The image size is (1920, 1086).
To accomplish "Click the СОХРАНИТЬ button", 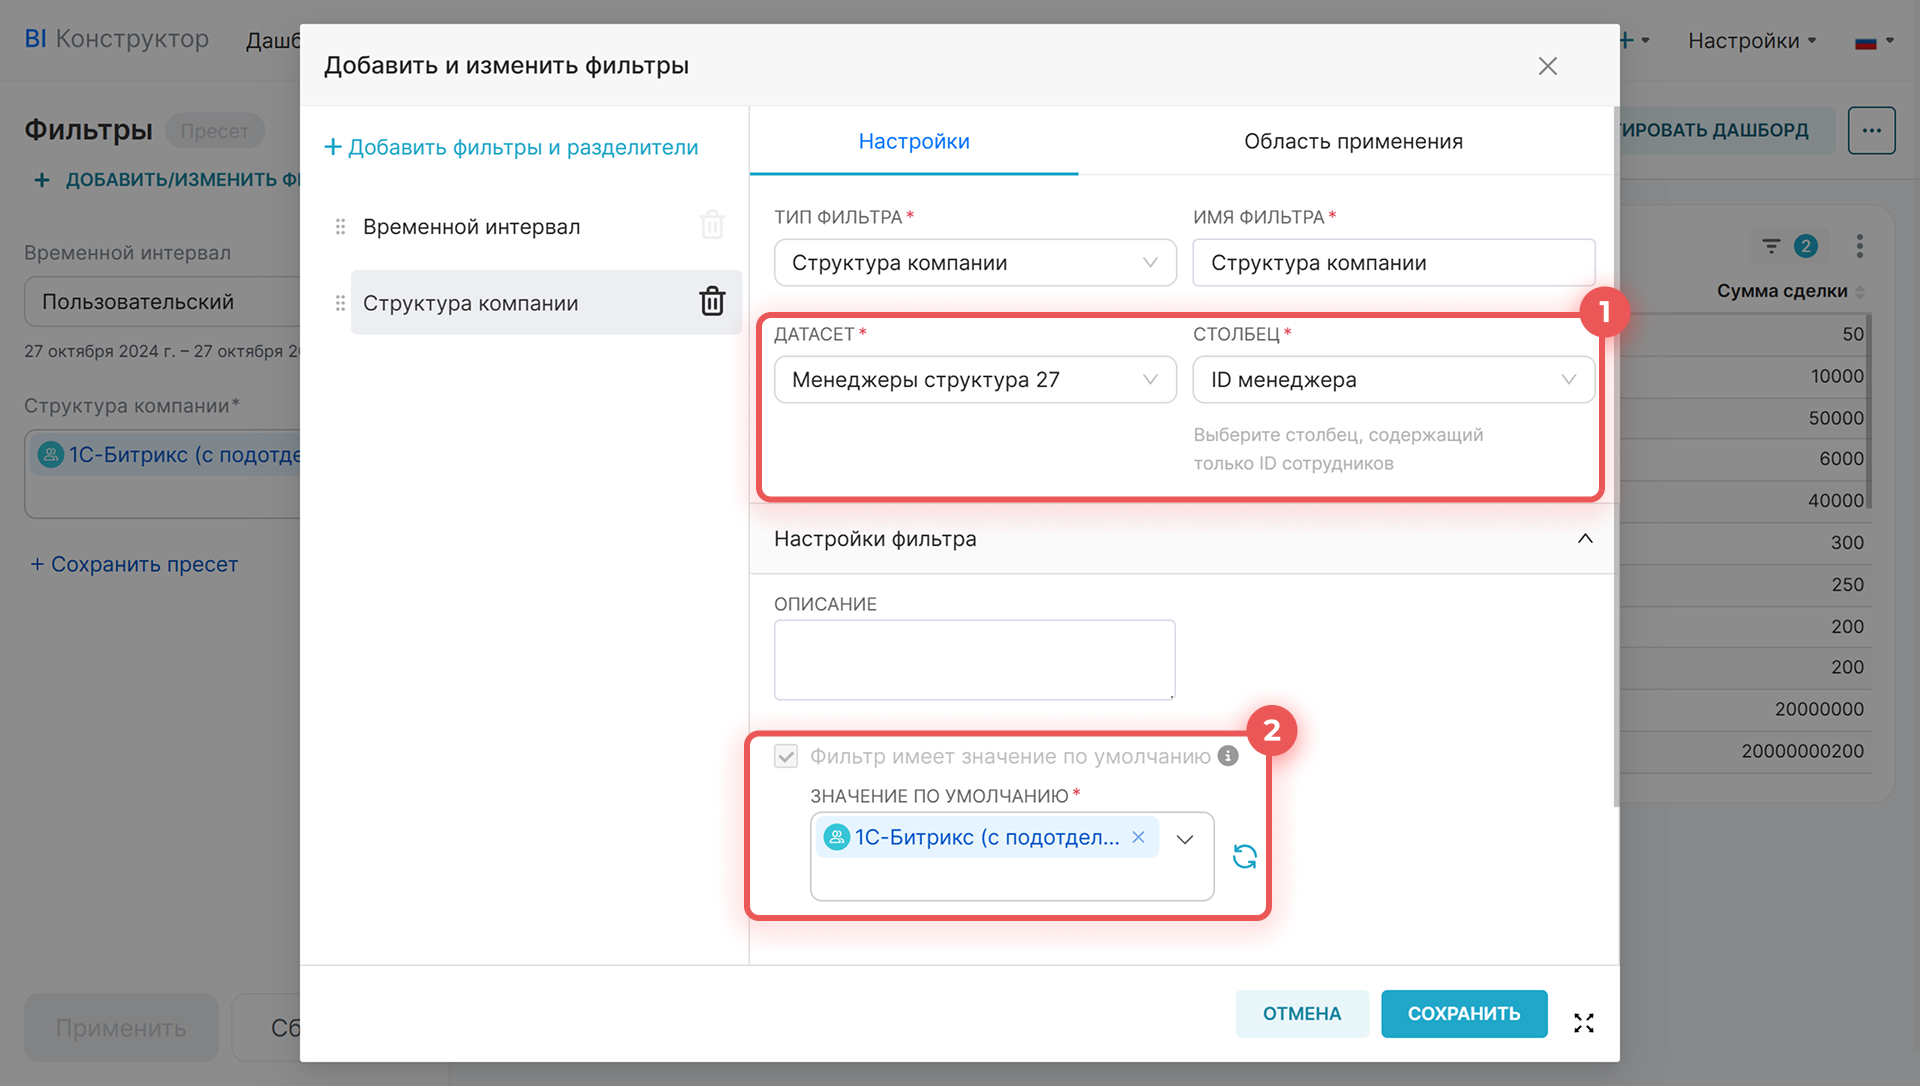I will coord(1463,1013).
